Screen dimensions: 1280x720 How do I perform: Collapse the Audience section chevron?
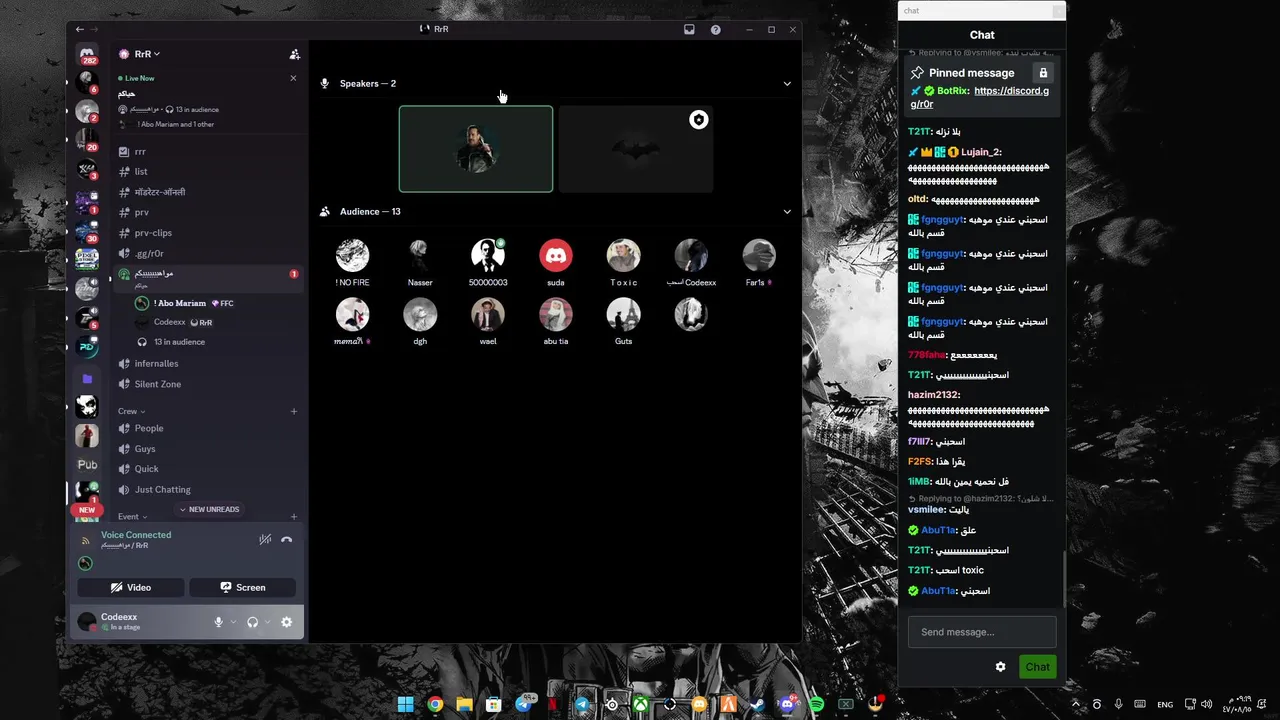pos(787,212)
